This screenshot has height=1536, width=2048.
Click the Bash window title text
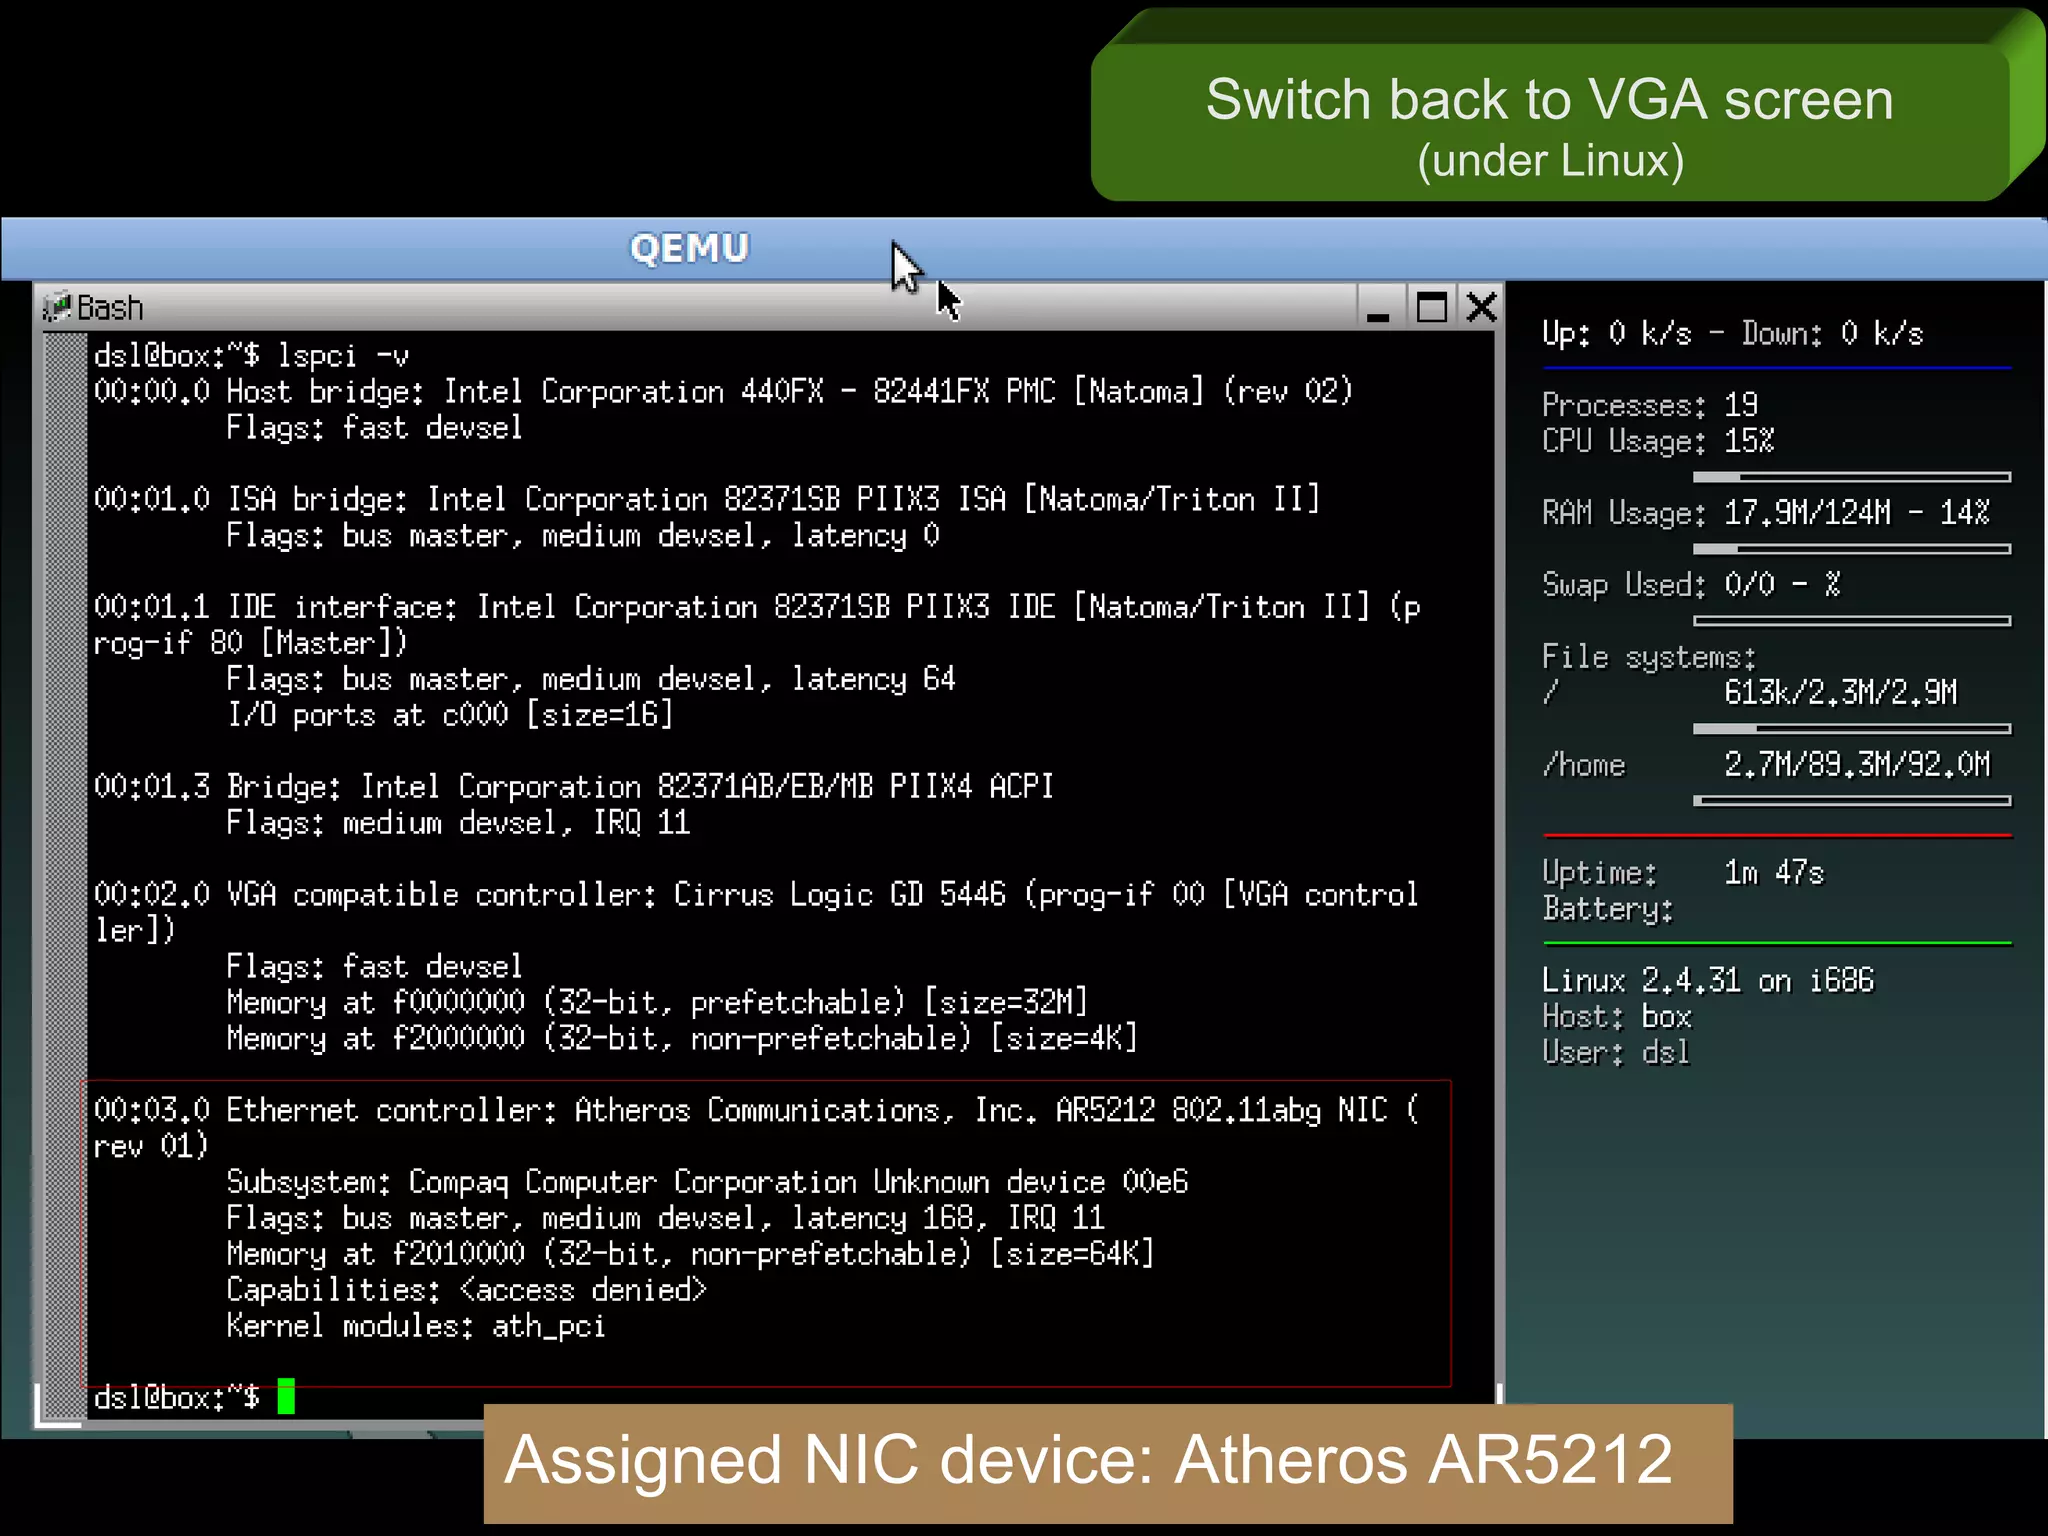(x=111, y=308)
